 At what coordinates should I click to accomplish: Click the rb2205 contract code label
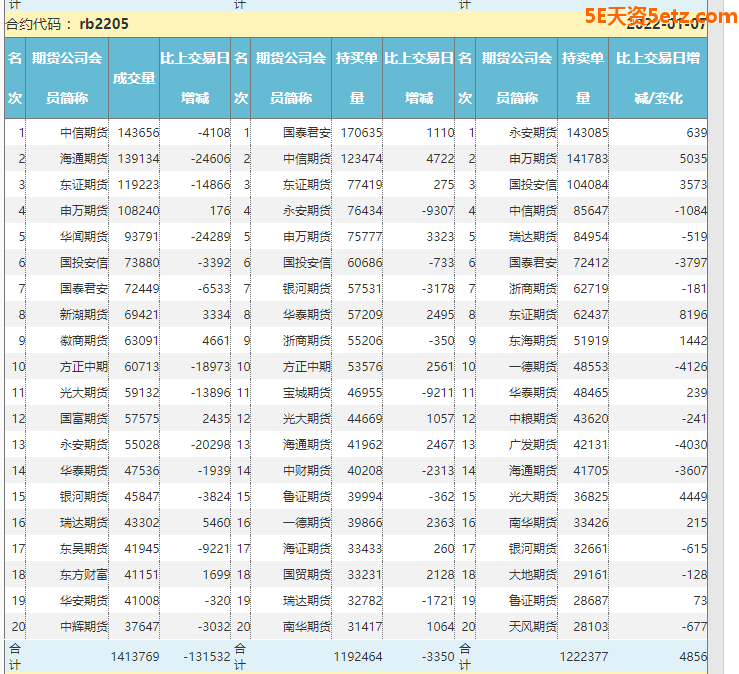104,23
